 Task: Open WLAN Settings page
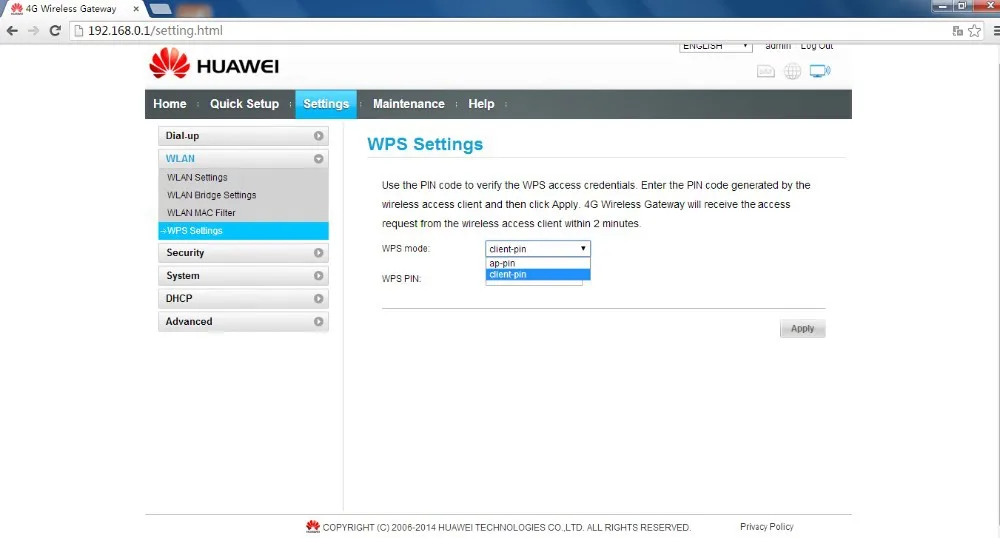197,177
